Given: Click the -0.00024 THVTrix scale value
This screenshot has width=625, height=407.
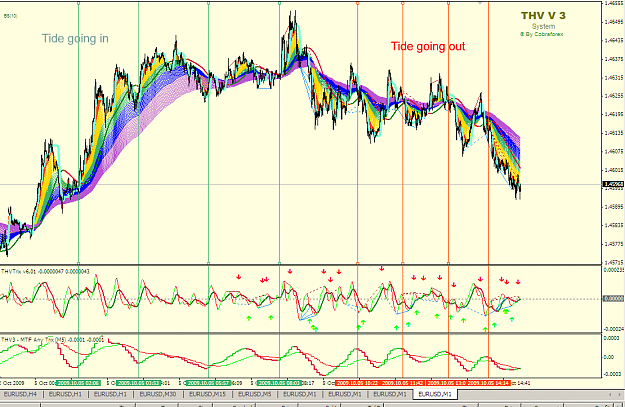Looking at the screenshot, I should point(613,329).
